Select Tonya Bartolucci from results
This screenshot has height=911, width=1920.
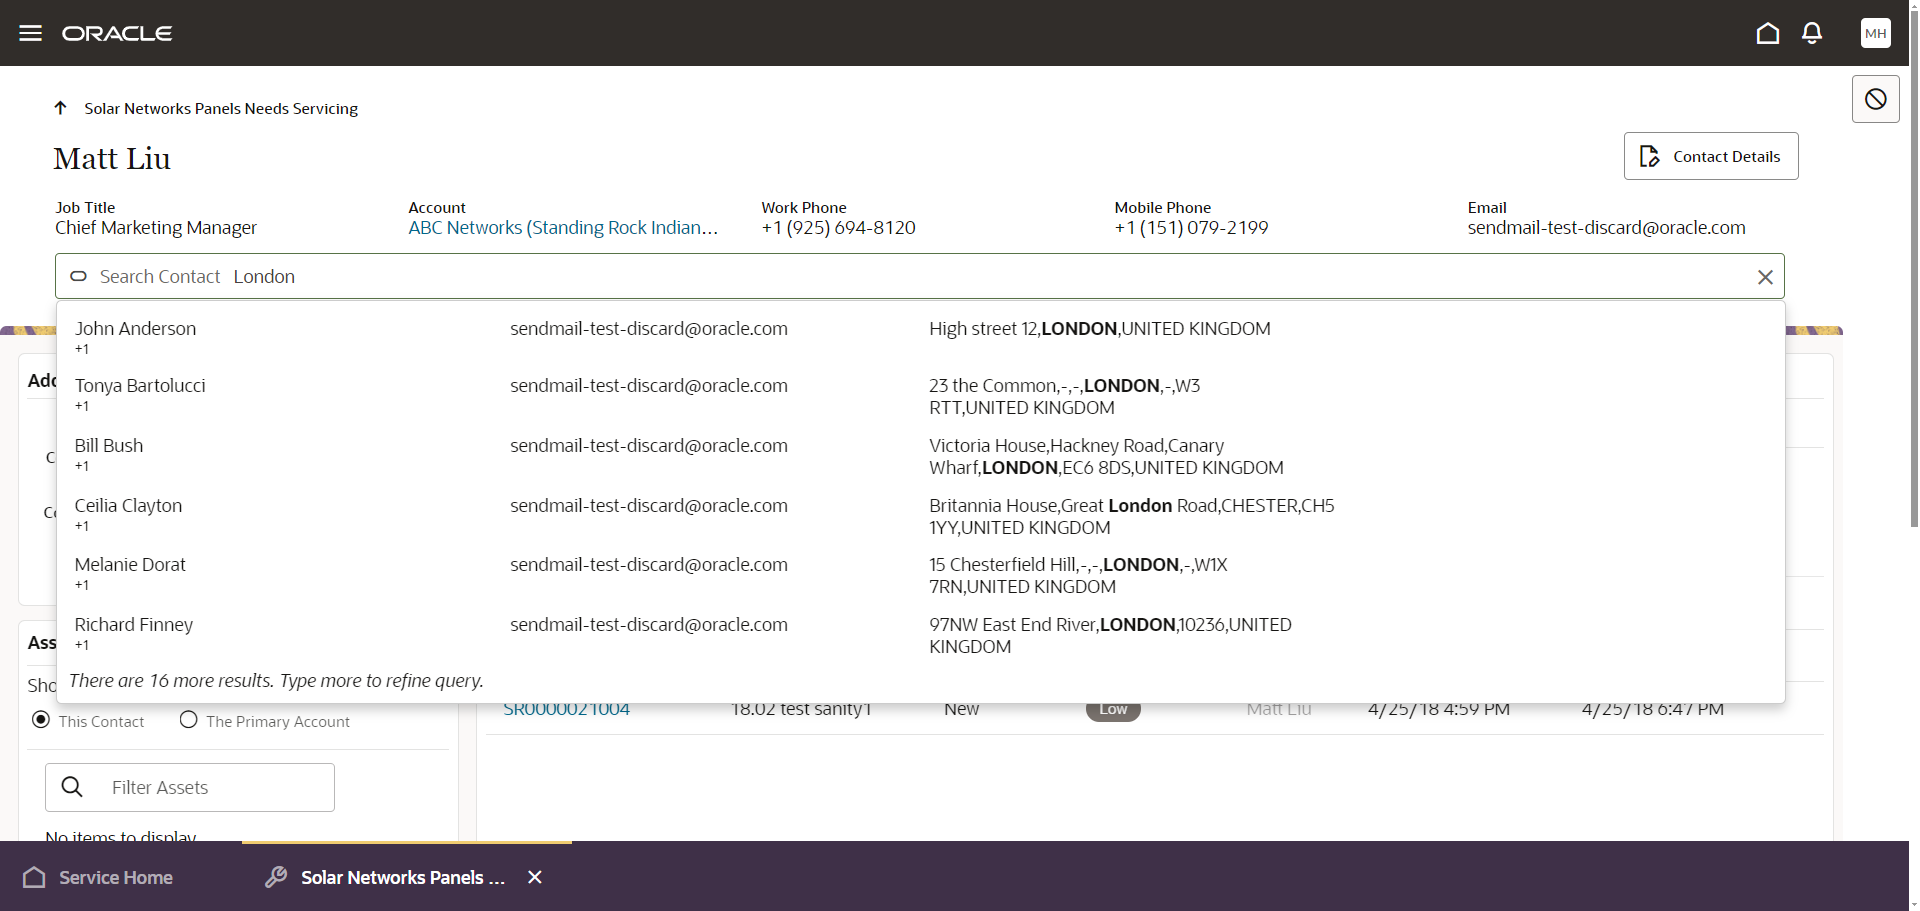[x=140, y=386]
